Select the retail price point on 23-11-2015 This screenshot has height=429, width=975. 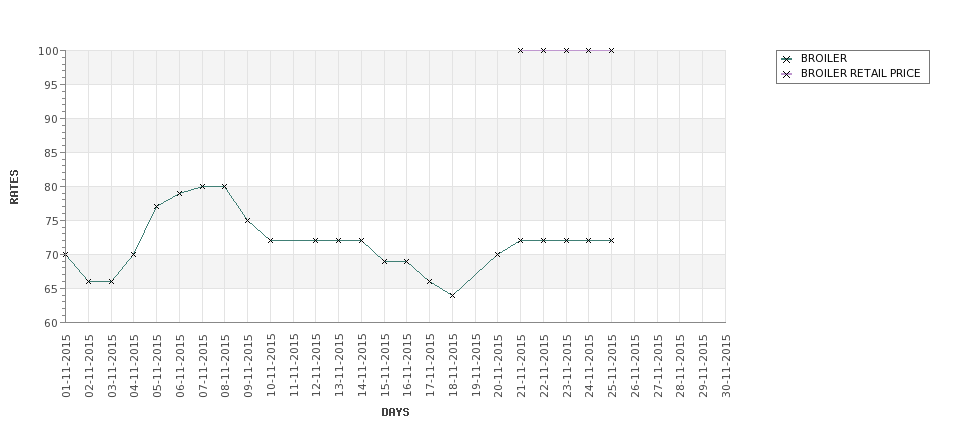pos(566,50)
